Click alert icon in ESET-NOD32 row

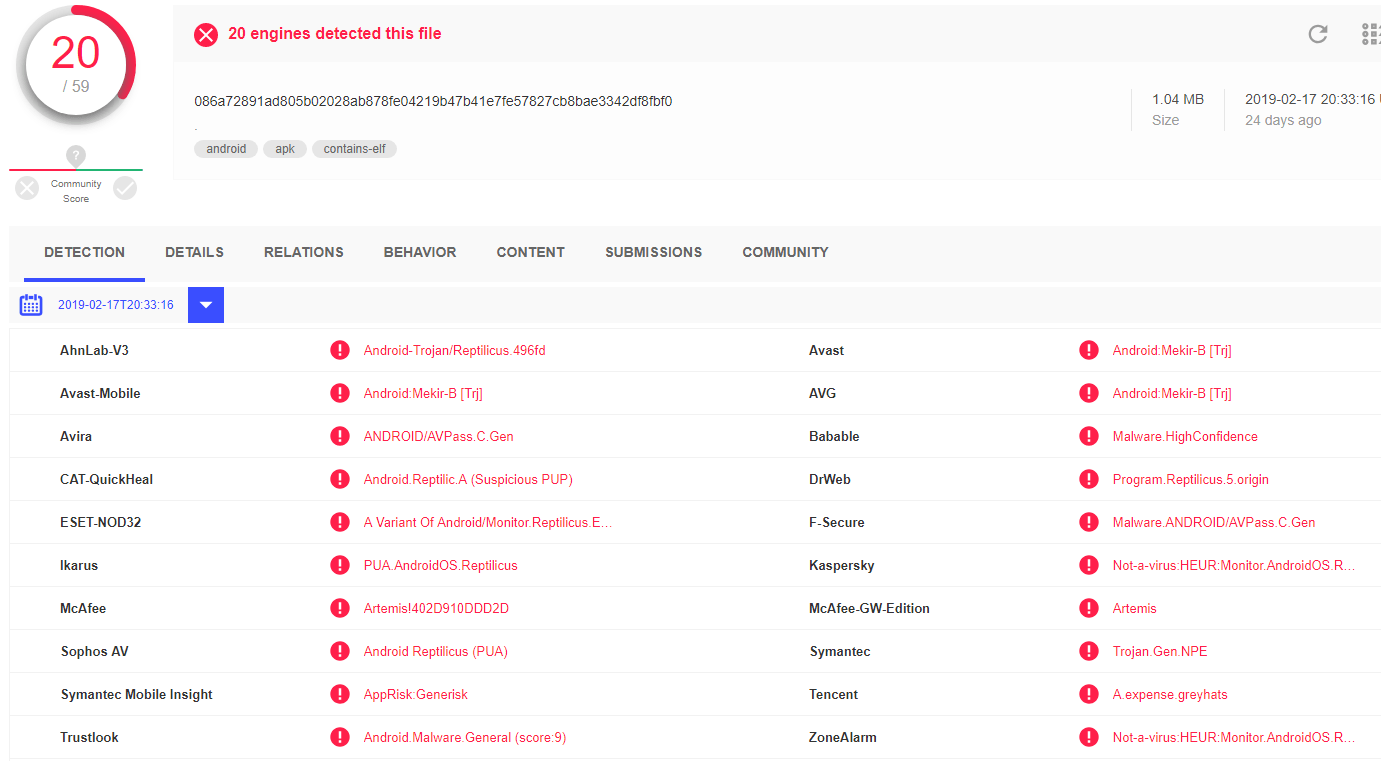click(340, 522)
